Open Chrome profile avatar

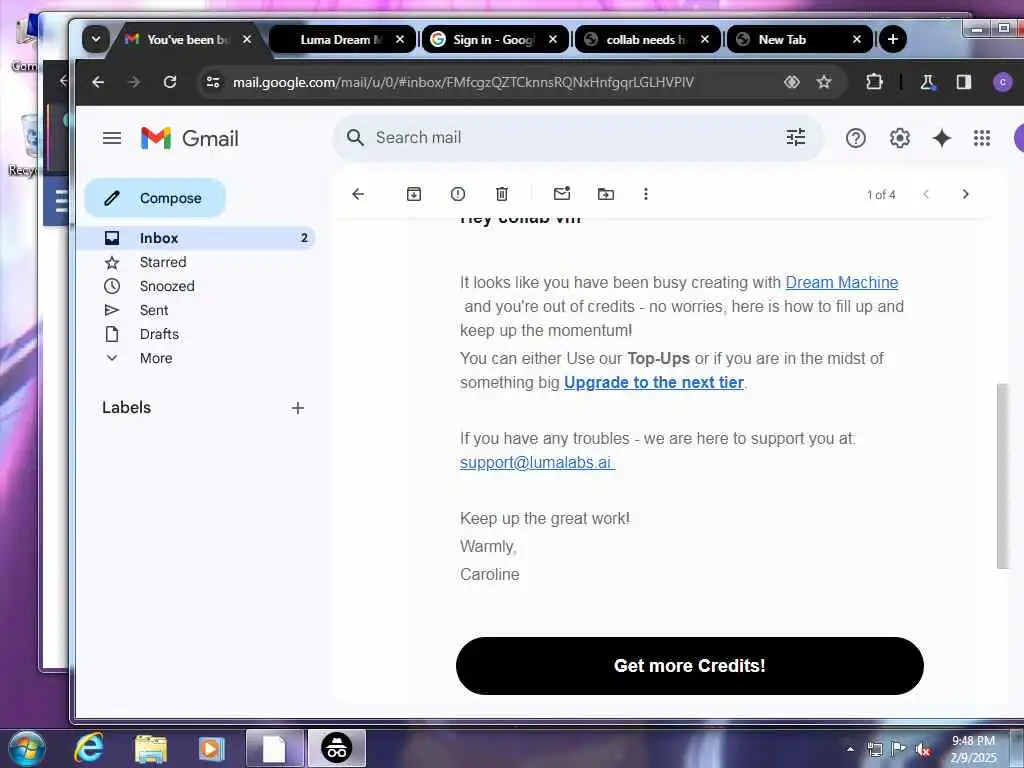[1002, 82]
